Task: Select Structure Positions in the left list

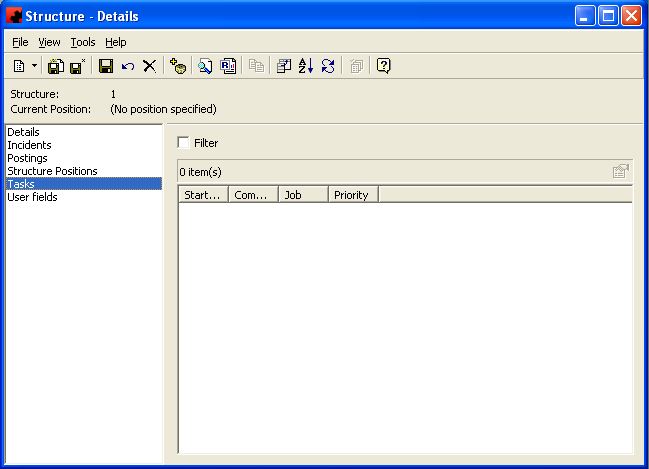Action: pyautogui.click(x=52, y=171)
